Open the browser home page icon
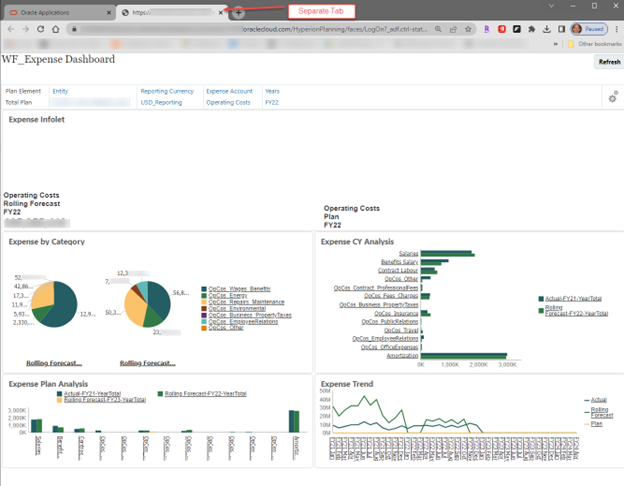Screen dimensions: 624x486 click(x=56, y=29)
